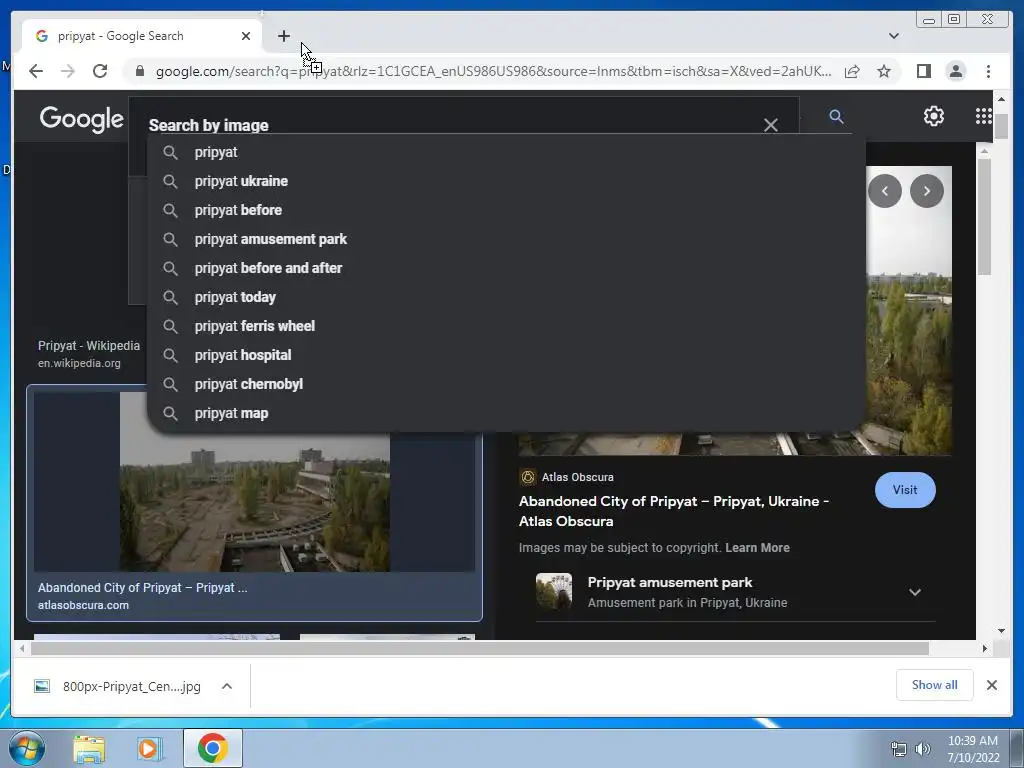Click the page vertical scrollbar thumb

pos(1001,126)
